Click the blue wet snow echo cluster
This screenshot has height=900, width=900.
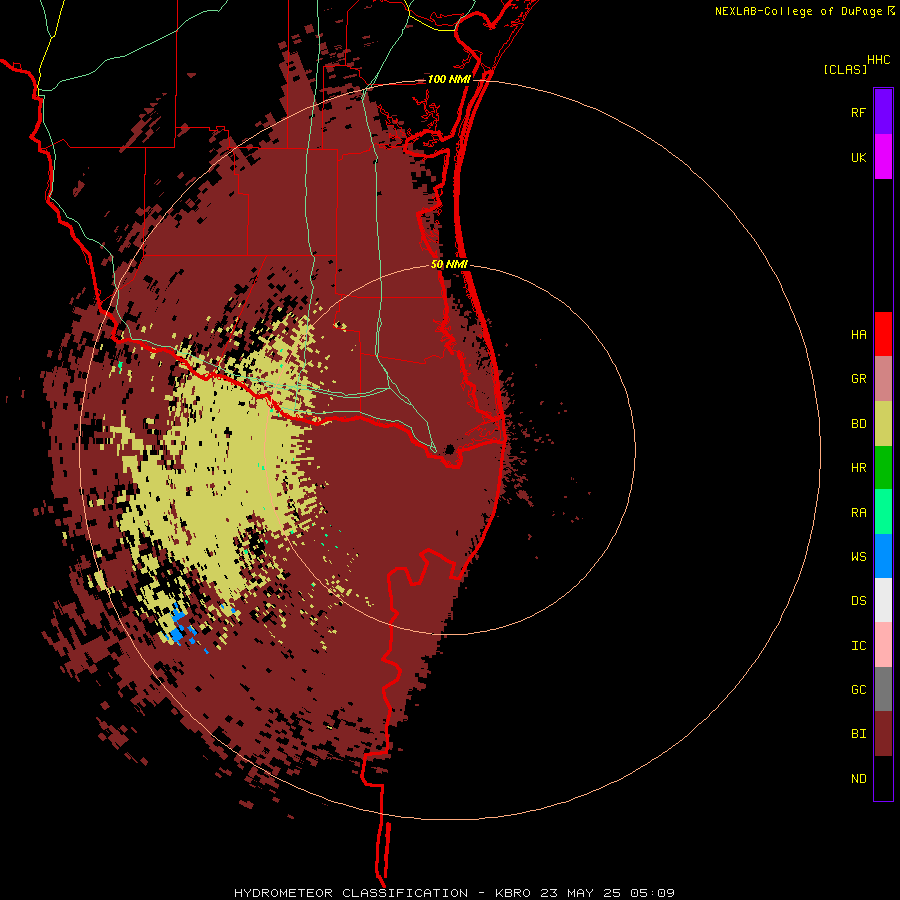click(x=179, y=627)
